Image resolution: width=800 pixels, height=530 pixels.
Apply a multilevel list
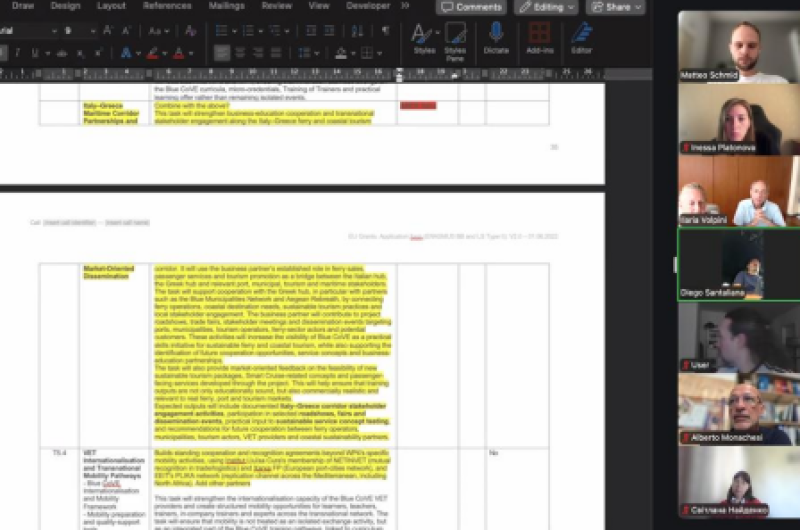point(275,31)
